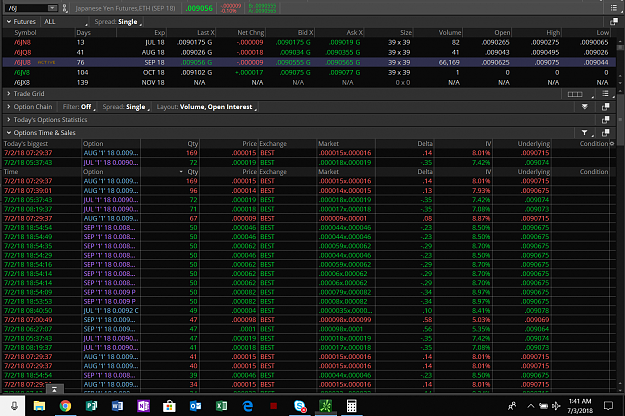Select the /6JN8 JUL 18 futures row
The height and width of the screenshot is (416, 625).
309,42
